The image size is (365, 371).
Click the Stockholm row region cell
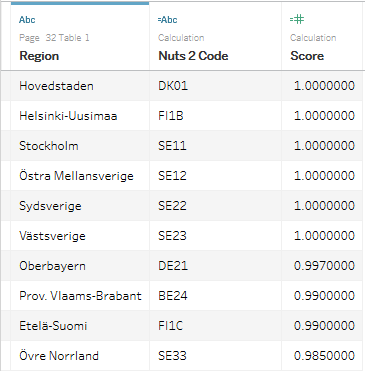pyautogui.click(x=80, y=146)
